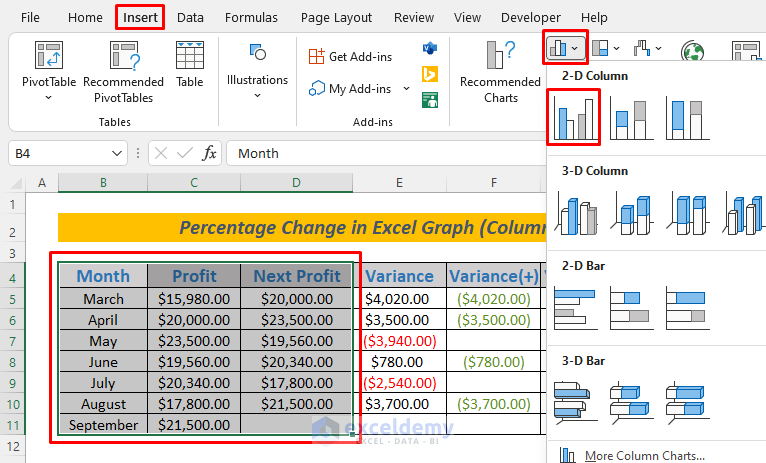Click the People Graph add-in icon
The image size is (766, 463).
(430, 100)
